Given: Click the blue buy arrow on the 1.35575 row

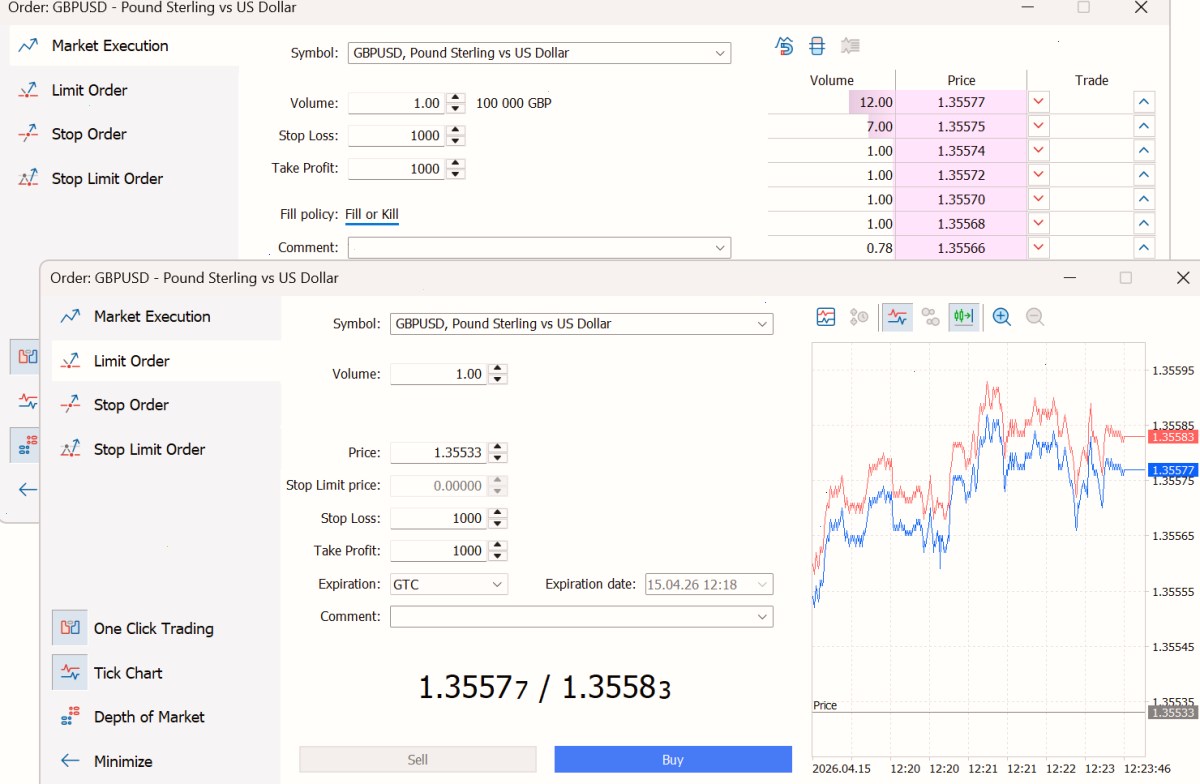Looking at the screenshot, I should click(1144, 127).
